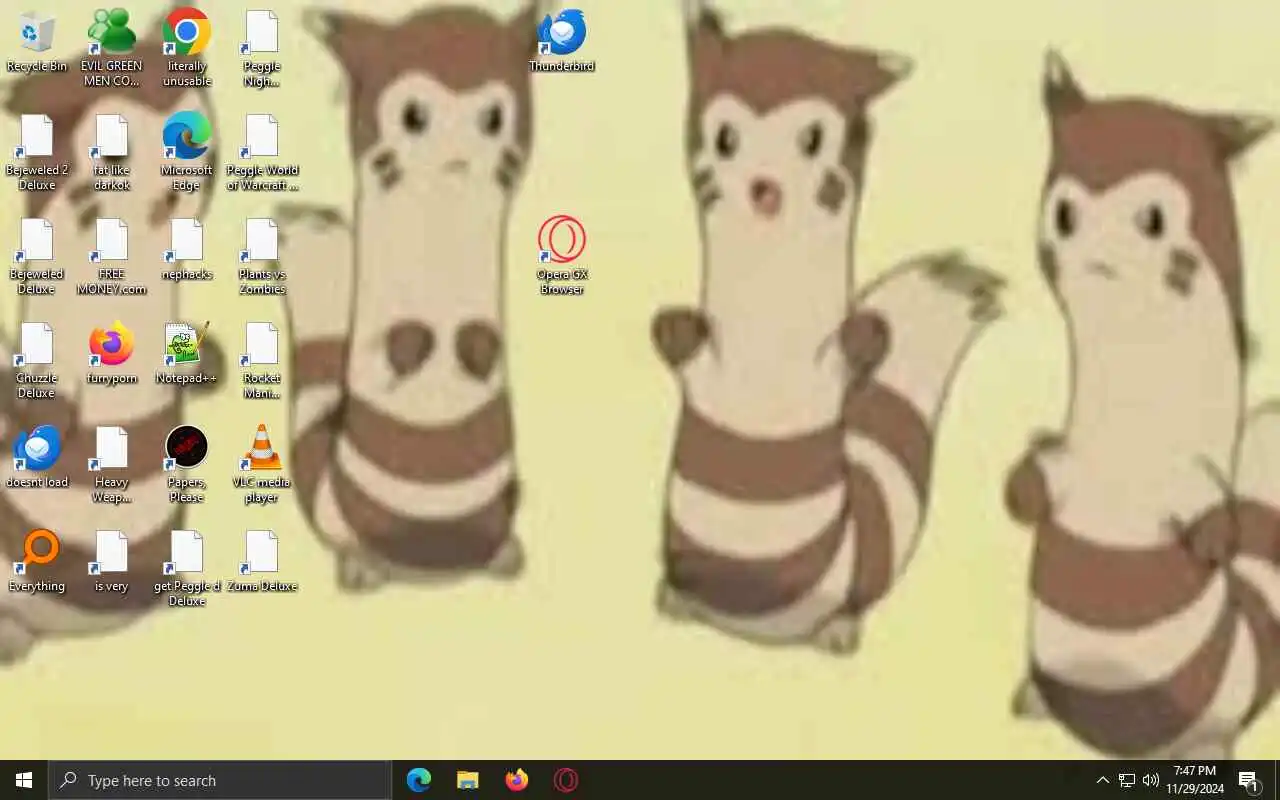Select the Thunderbird shortcut labeled doesnt load
The image size is (1280, 800).
(37, 458)
